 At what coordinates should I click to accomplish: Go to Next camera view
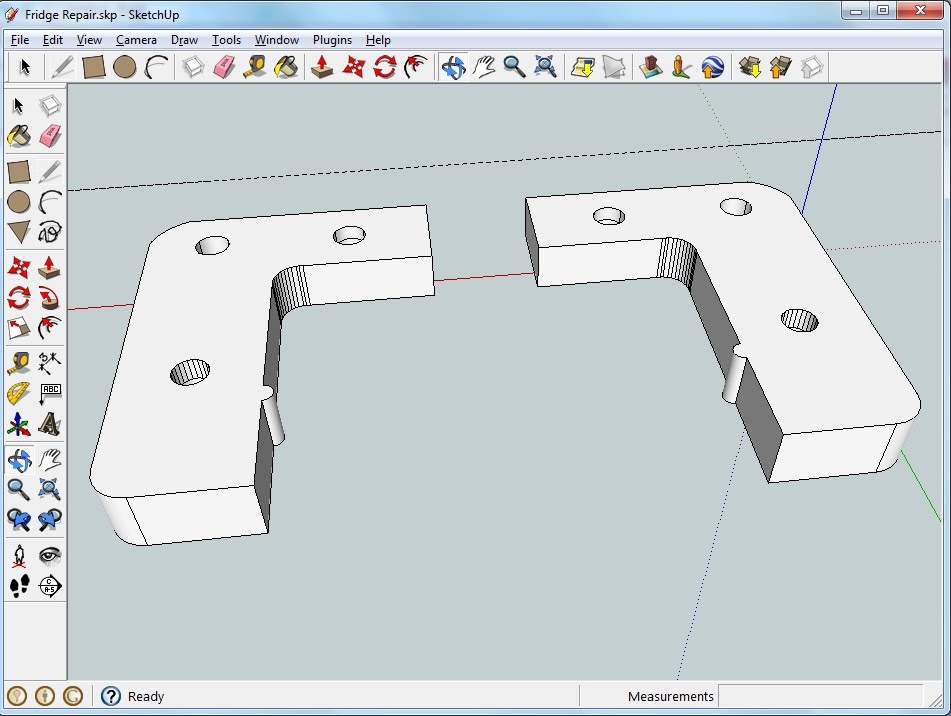50,520
